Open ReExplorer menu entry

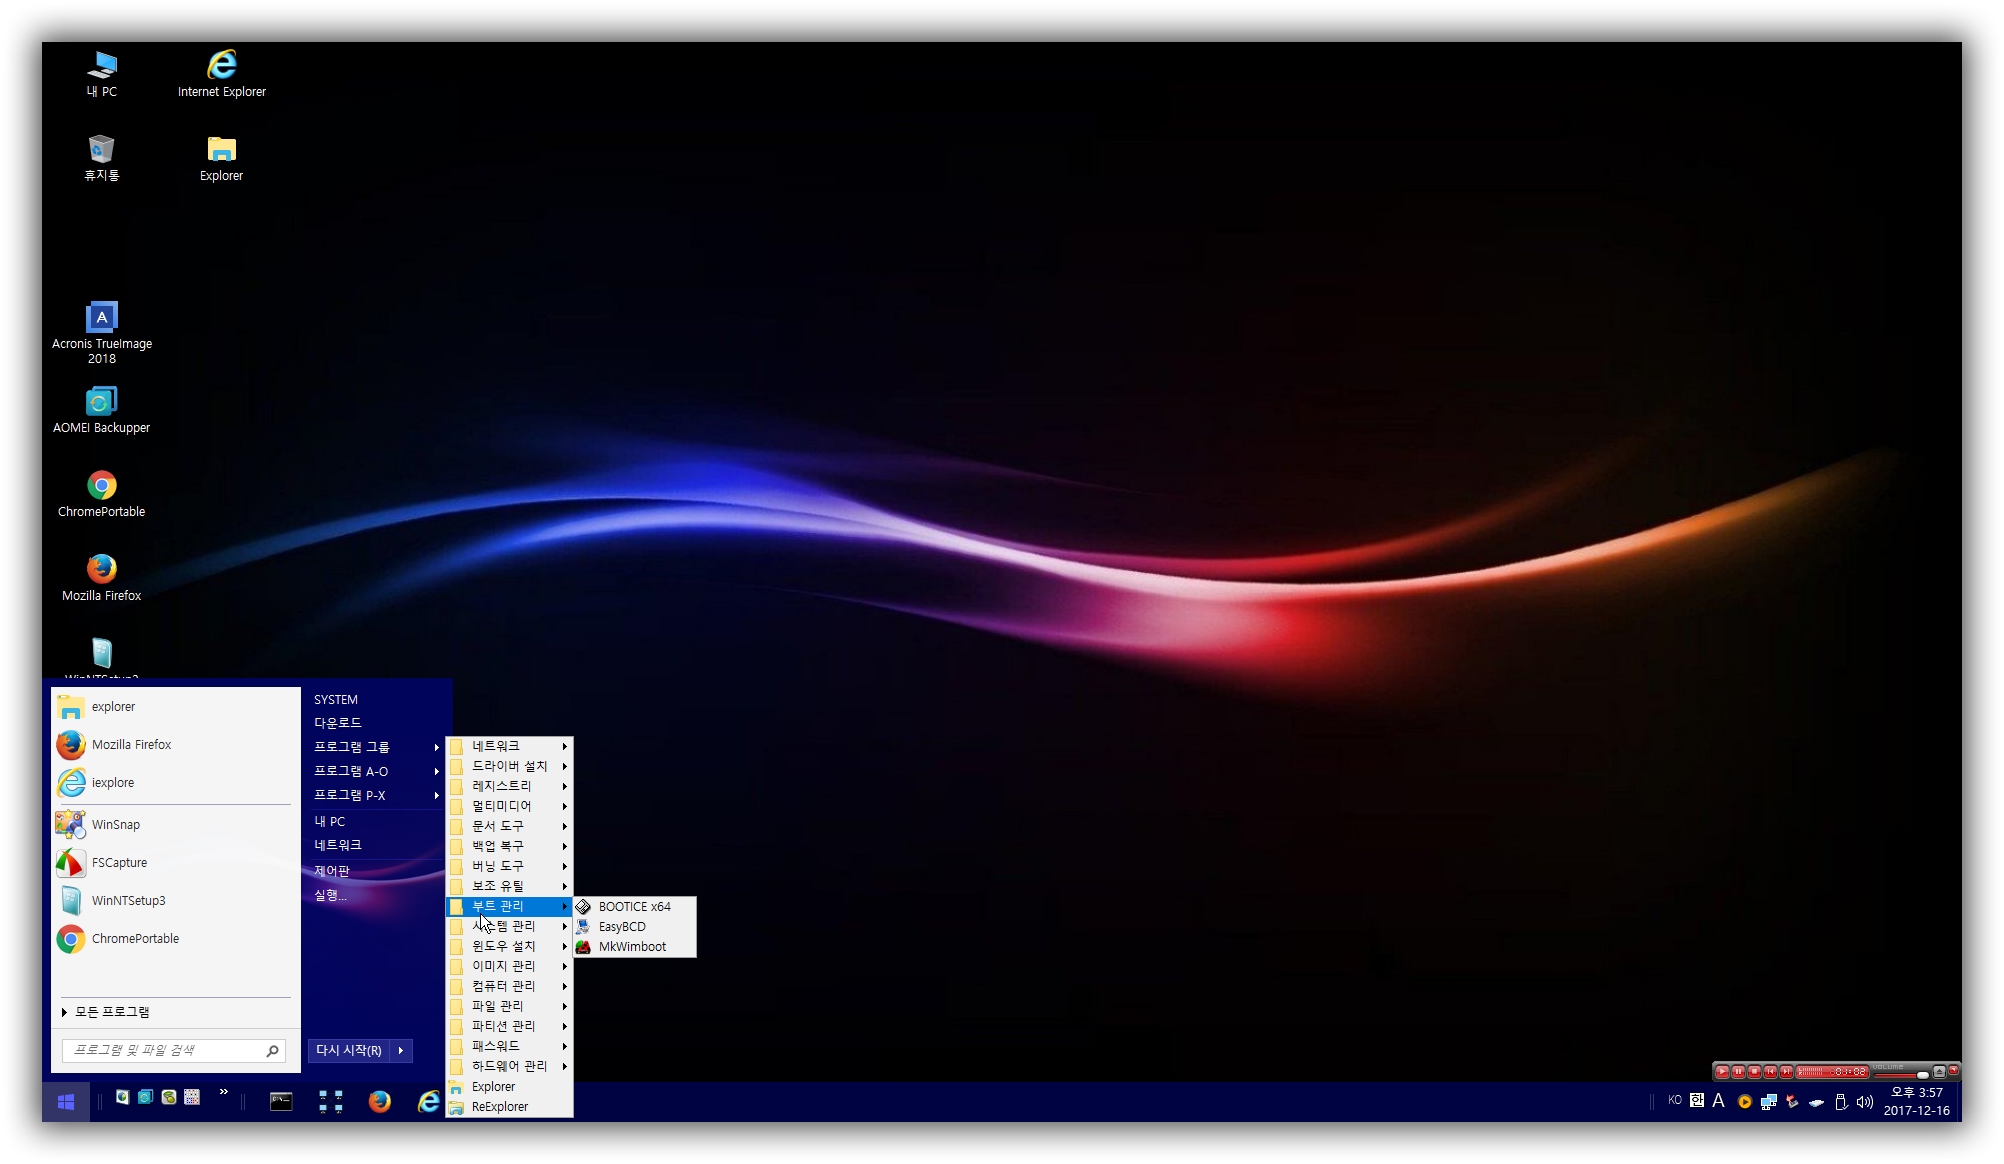509,1107
